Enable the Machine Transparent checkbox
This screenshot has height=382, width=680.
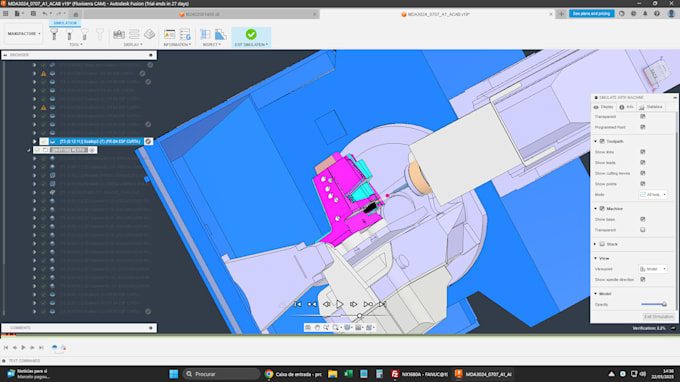[643, 230]
